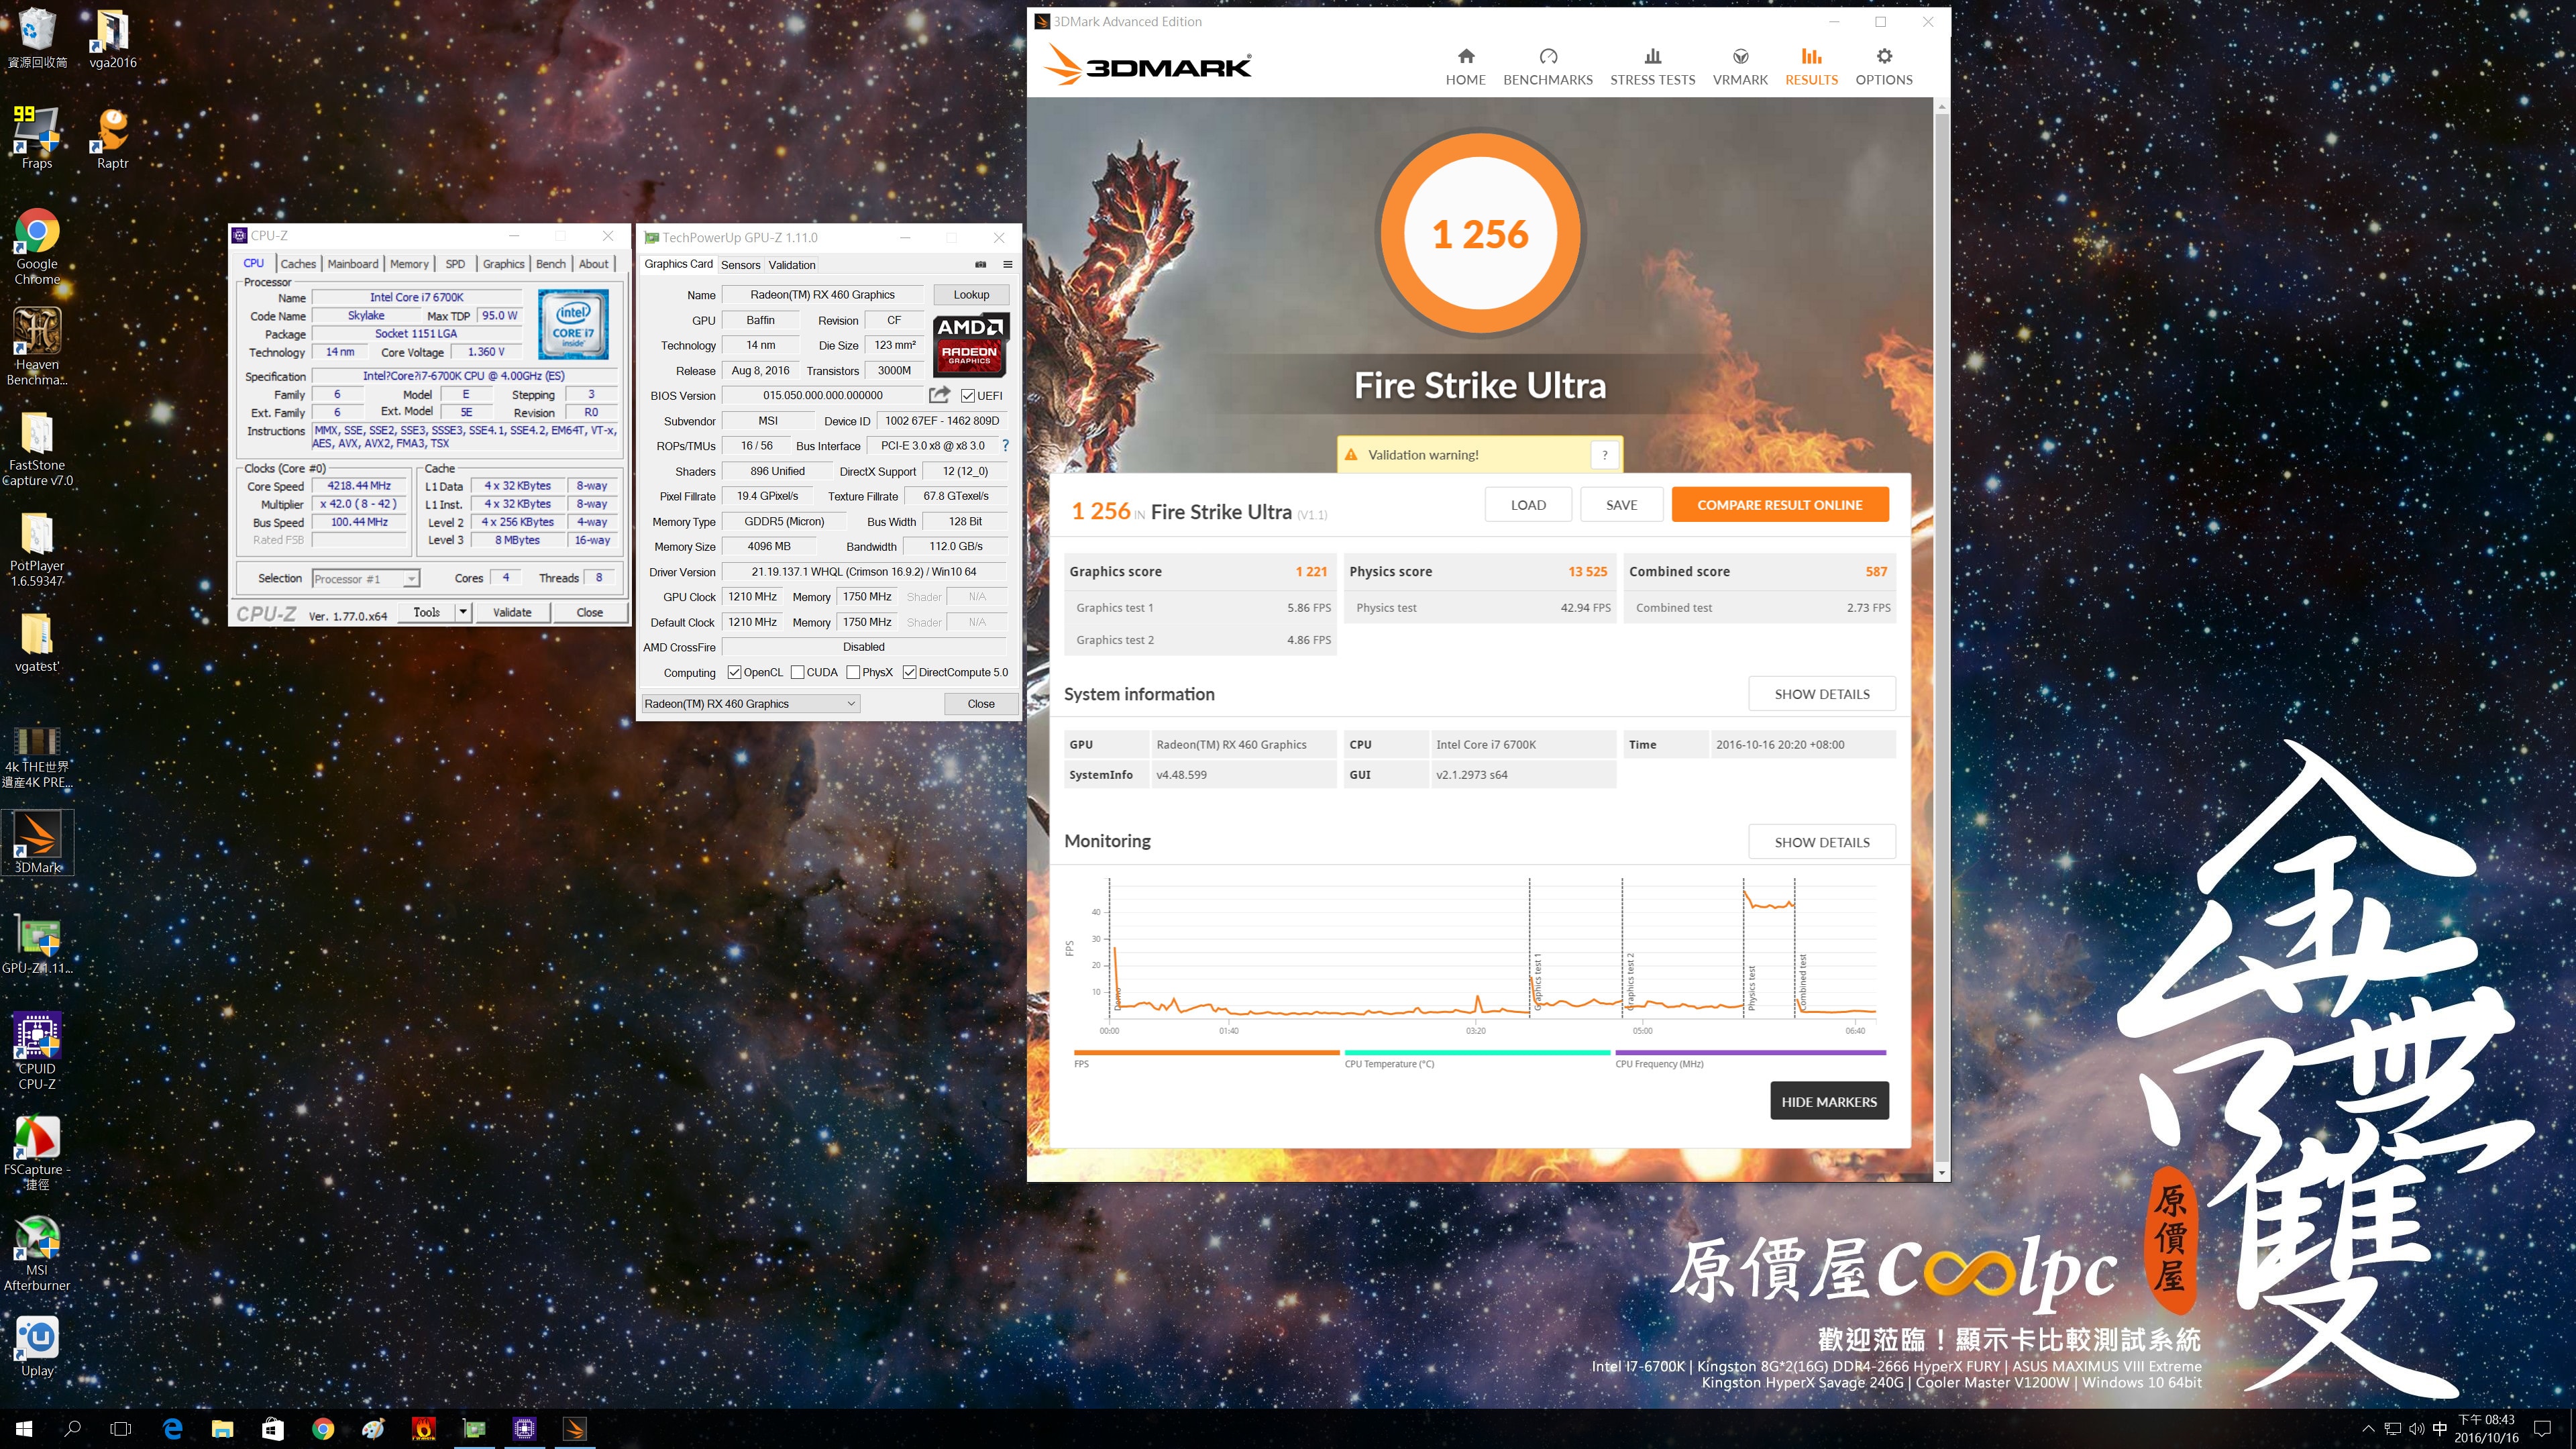2576x1449 pixels.
Task: Expand the Radeon RX 460 Graphics card selector
Action: point(750,704)
